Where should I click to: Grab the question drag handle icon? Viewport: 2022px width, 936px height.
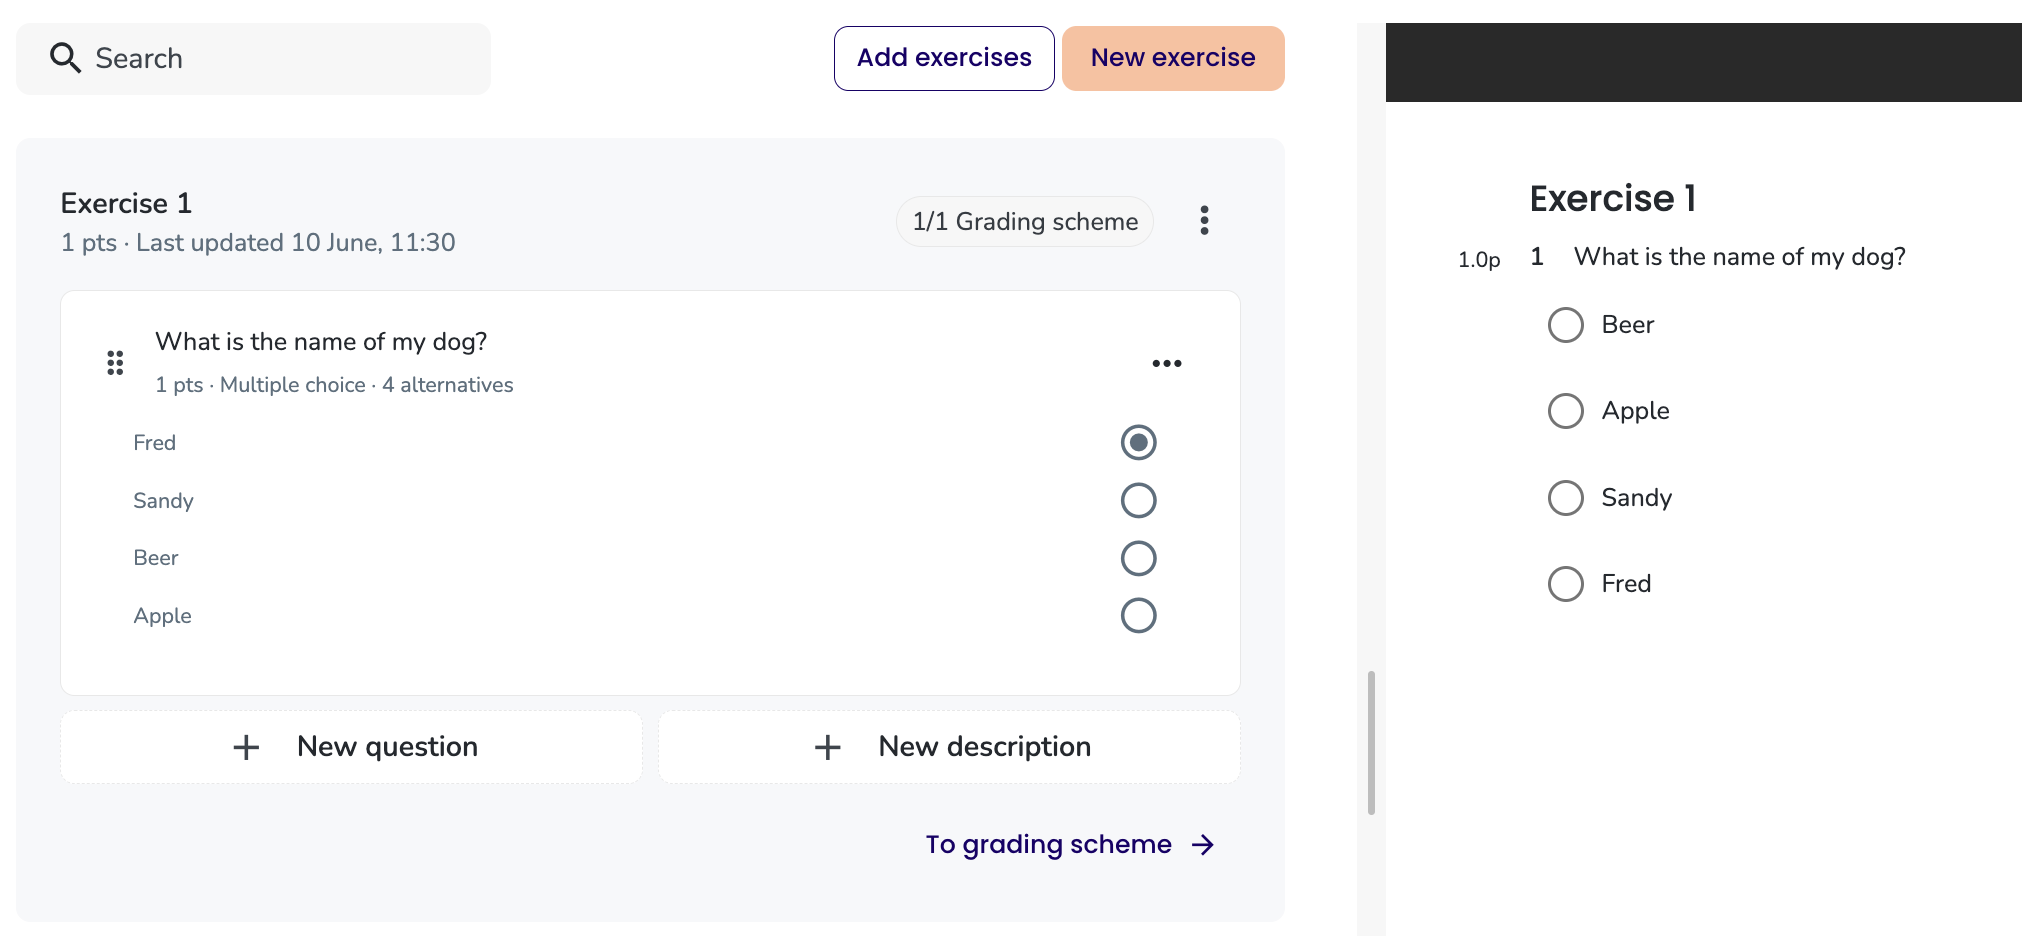point(115,363)
